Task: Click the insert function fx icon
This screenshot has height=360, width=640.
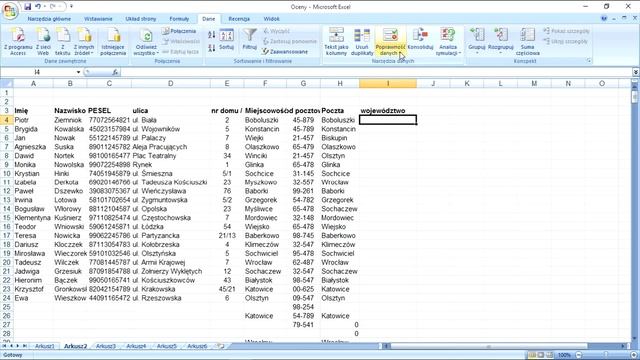Action: [x=115, y=72]
